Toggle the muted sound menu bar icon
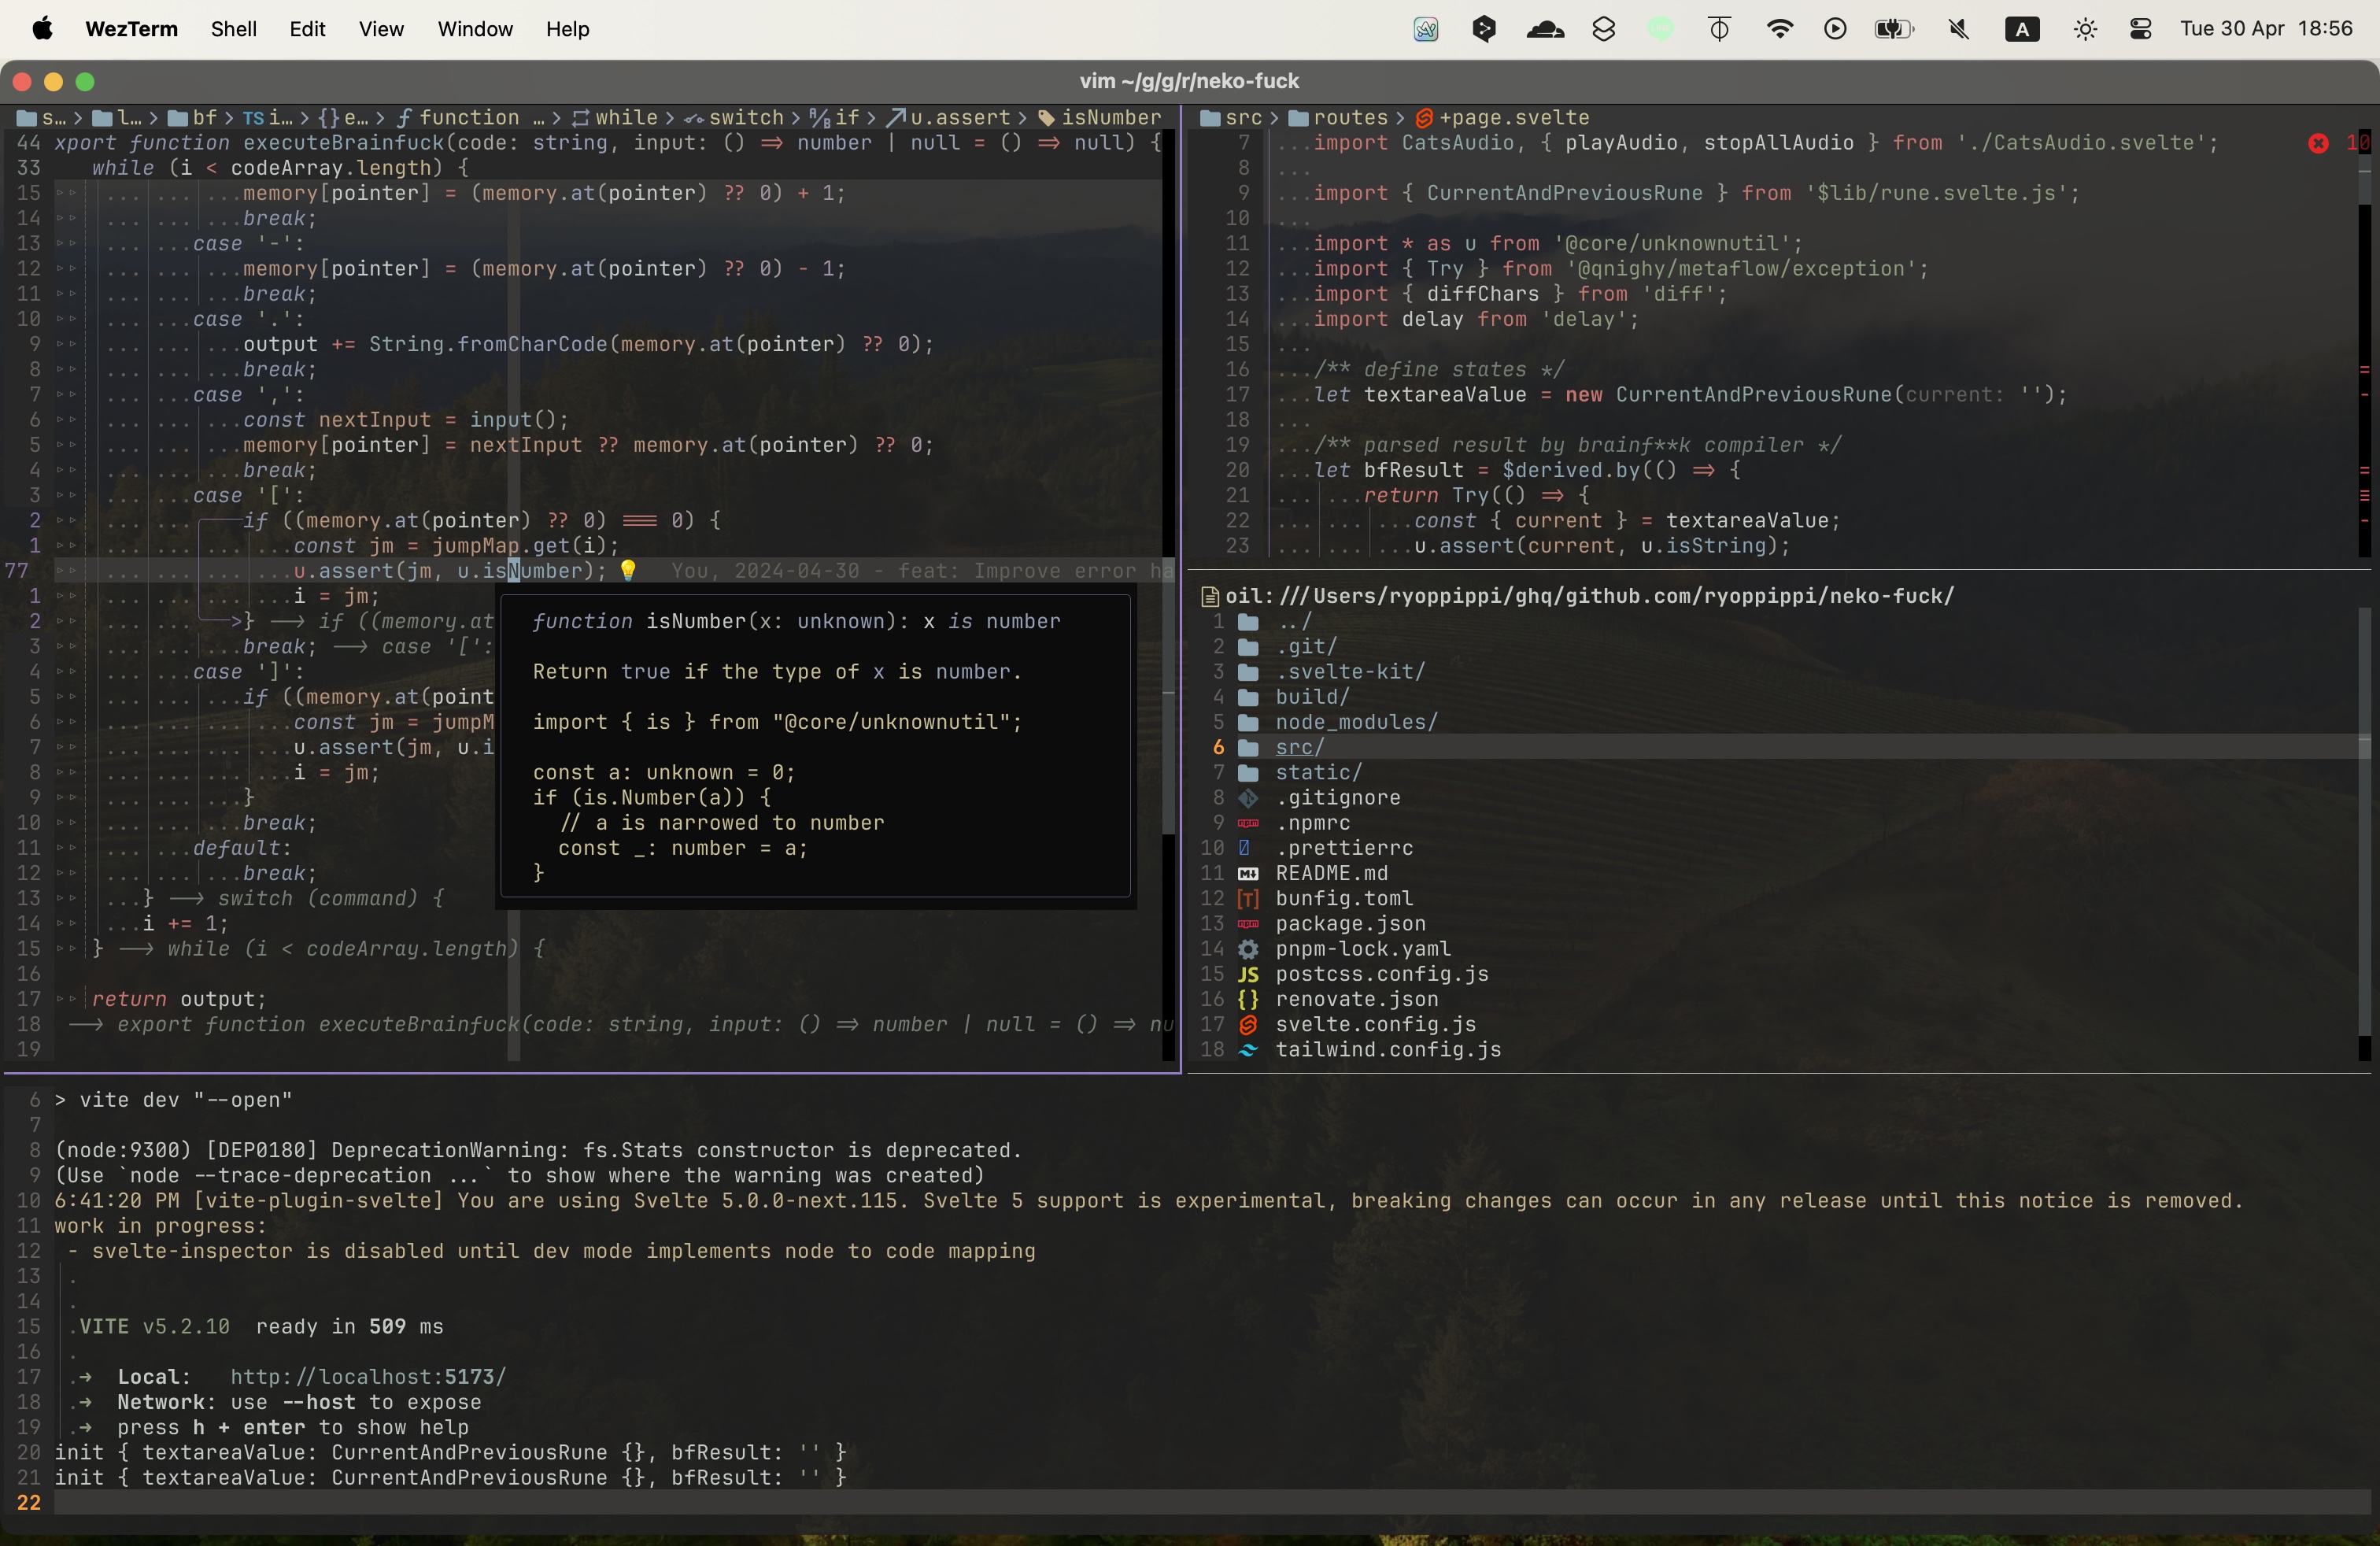Image resolution: width=2380 pixels, height=1546 pixels. (1959, 29)
